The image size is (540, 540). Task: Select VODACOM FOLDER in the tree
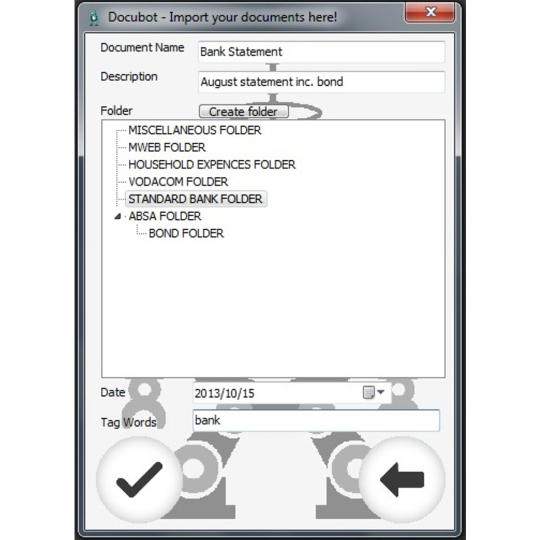coord(178,182)
